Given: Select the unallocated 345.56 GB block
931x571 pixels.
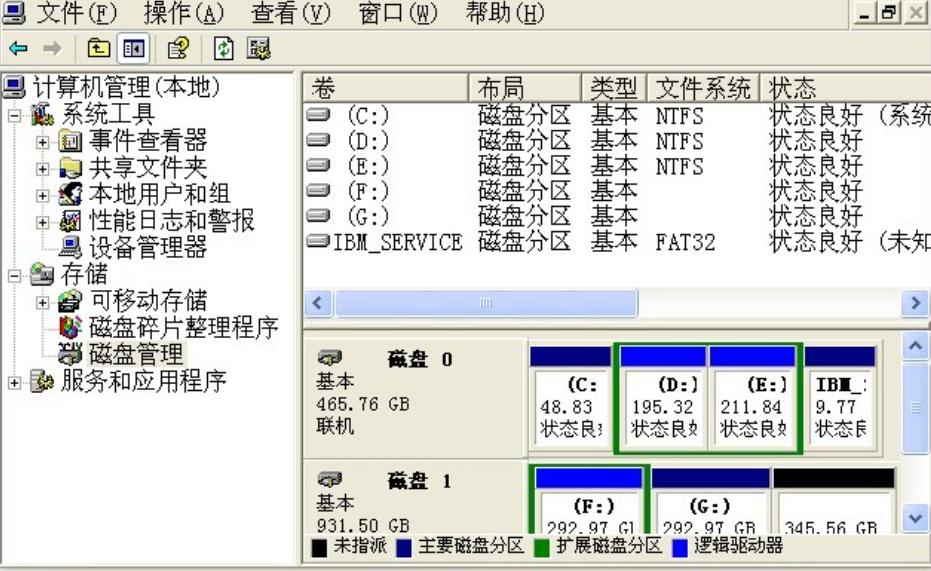Looking at the screenshot, I should (x=834, y=500).
